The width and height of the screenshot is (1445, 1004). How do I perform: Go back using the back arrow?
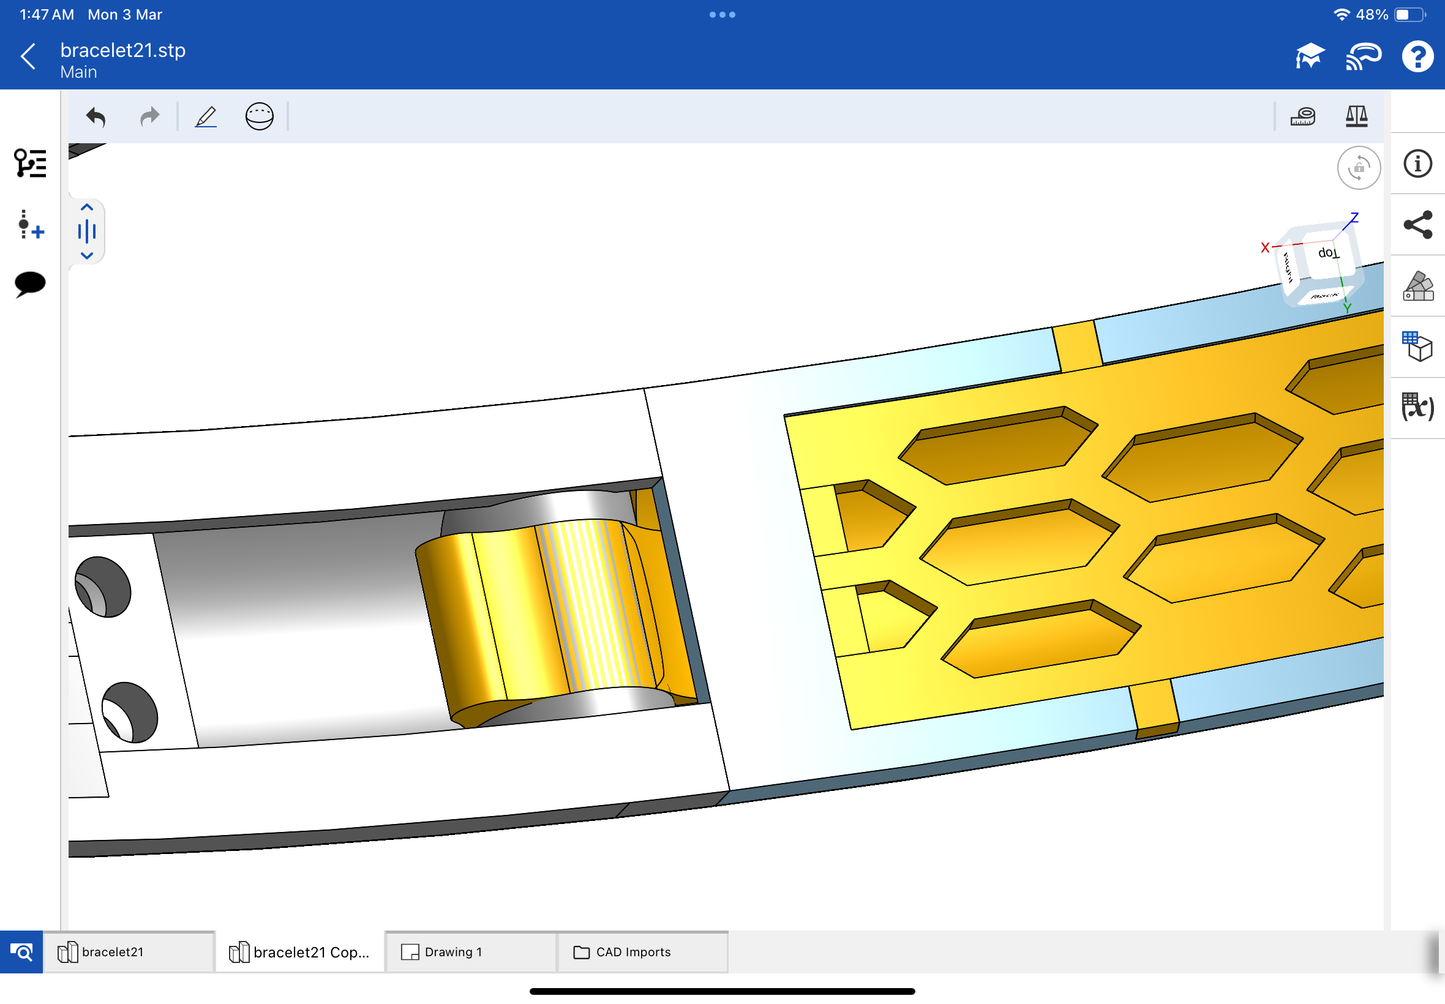[x=28, y=57]
